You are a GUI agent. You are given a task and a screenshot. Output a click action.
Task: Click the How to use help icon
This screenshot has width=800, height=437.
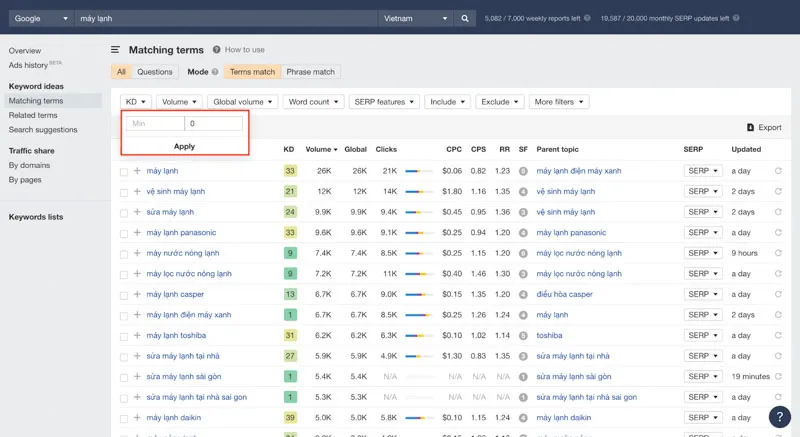(x=216, y=49)
